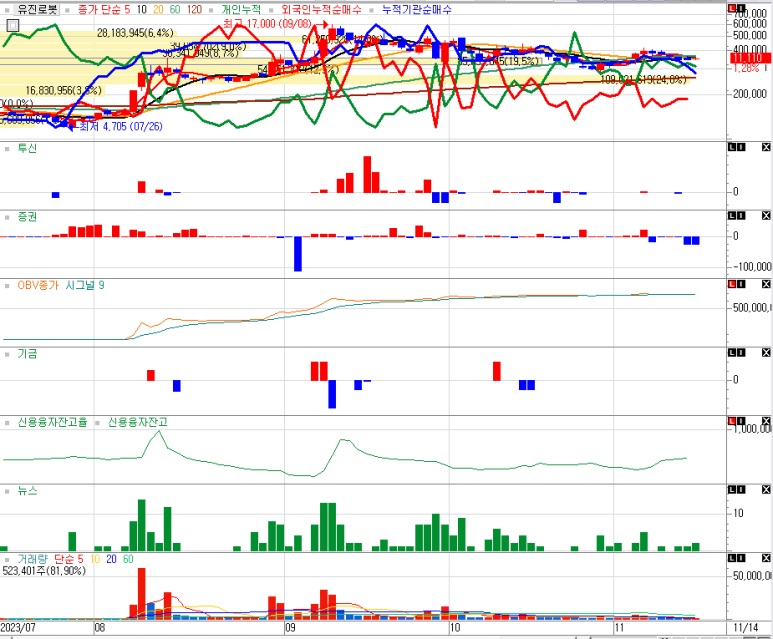Click the L icon in the 증권 panel
The image size is (773, 639).
(x=733, y=216)
